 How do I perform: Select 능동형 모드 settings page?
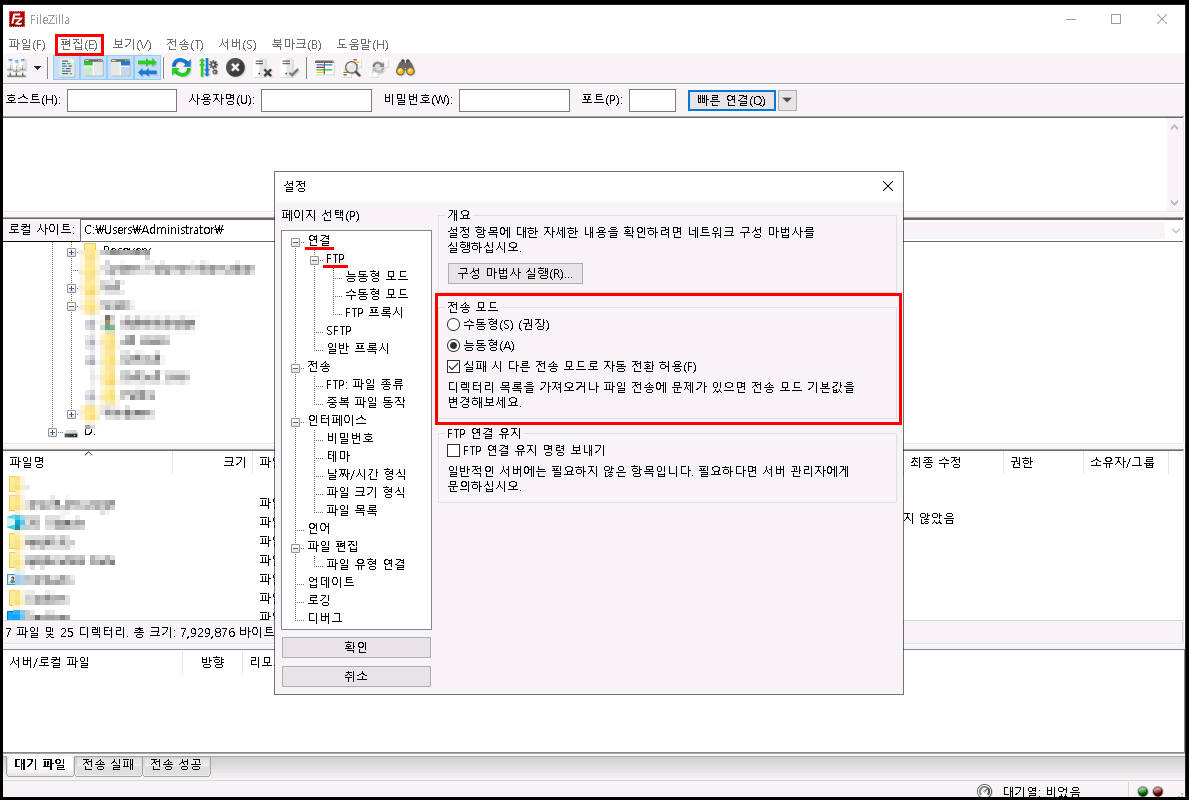click(x=376, y=276)
